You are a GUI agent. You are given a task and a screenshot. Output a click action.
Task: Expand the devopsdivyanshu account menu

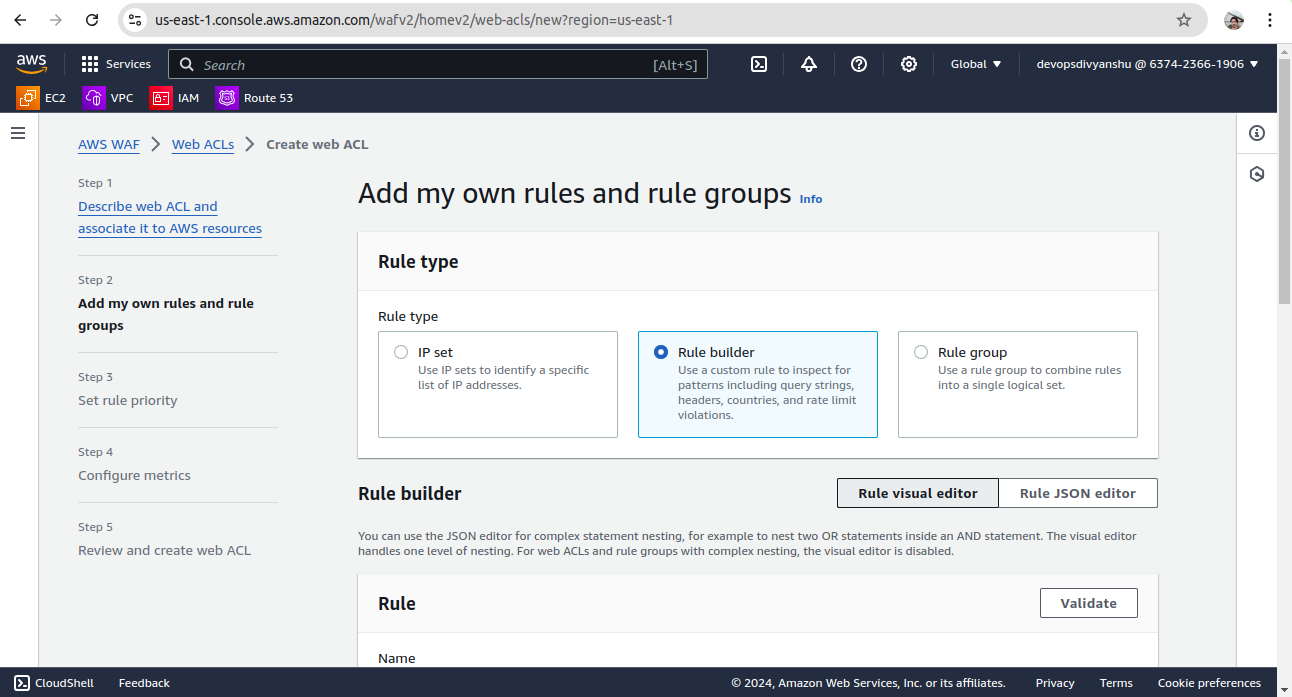pos(1147,64)
